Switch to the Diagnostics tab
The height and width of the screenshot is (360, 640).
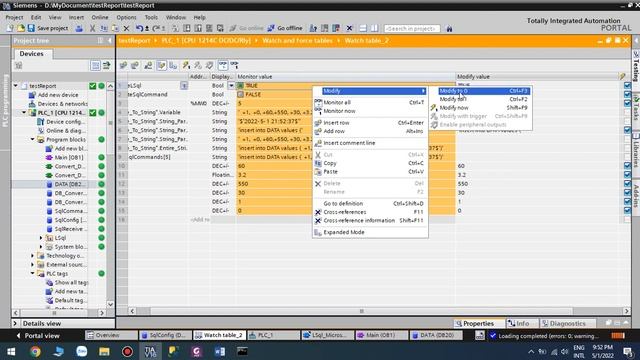[x=567, y=323]
